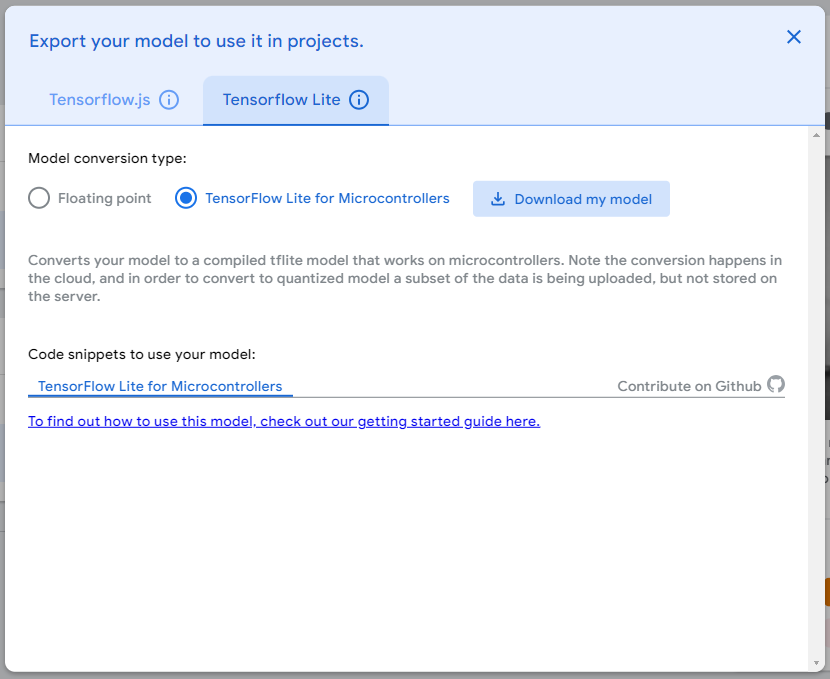Open TensorFlow Lite for Microcontrollers code snippet tab
The width and height of the screenshot is (830, 679).
pyautogui.click(x=160, y=386)
